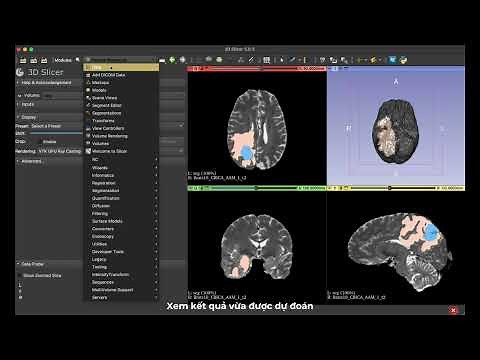Choose Volumes from module menu
Image resolution: width=480 pixels, height=360 pixels.
pos(121,144)
